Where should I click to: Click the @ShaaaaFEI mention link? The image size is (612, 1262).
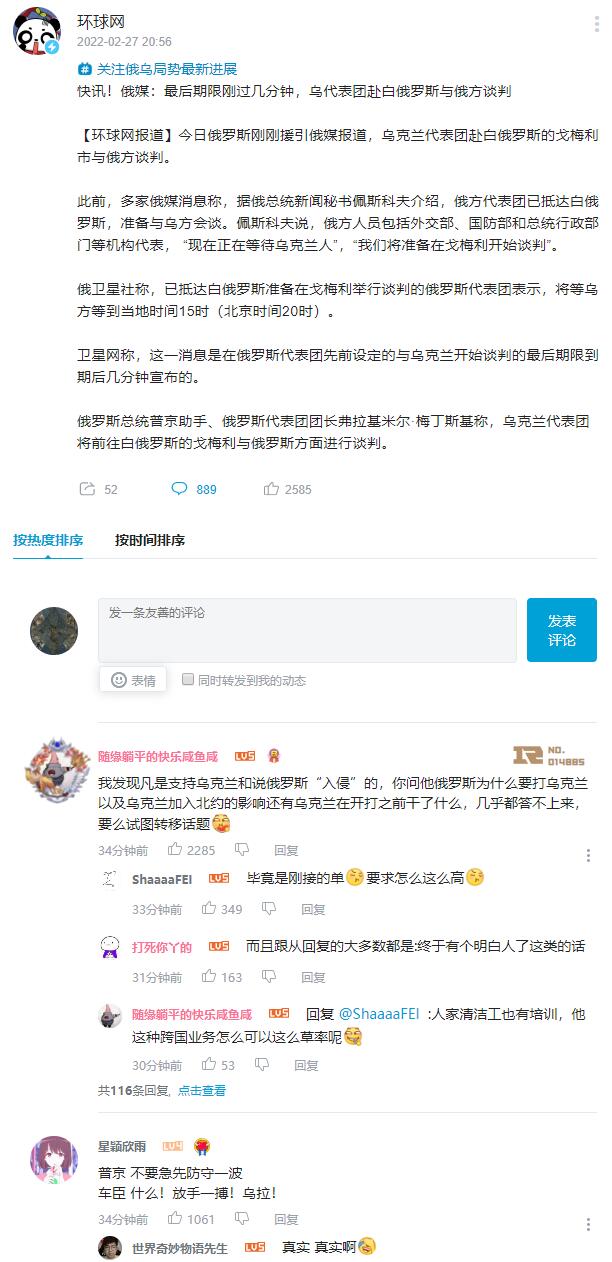381,1013
